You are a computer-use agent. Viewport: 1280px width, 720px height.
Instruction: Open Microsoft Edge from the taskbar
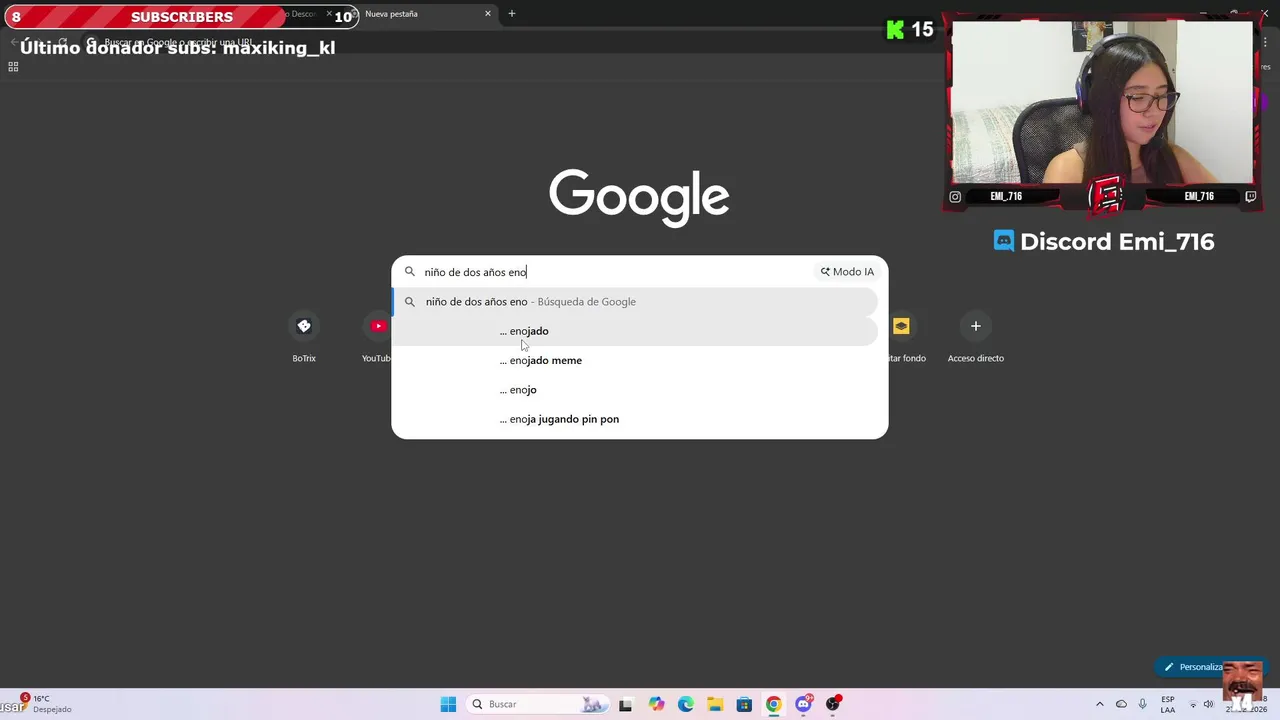(685, 704)
